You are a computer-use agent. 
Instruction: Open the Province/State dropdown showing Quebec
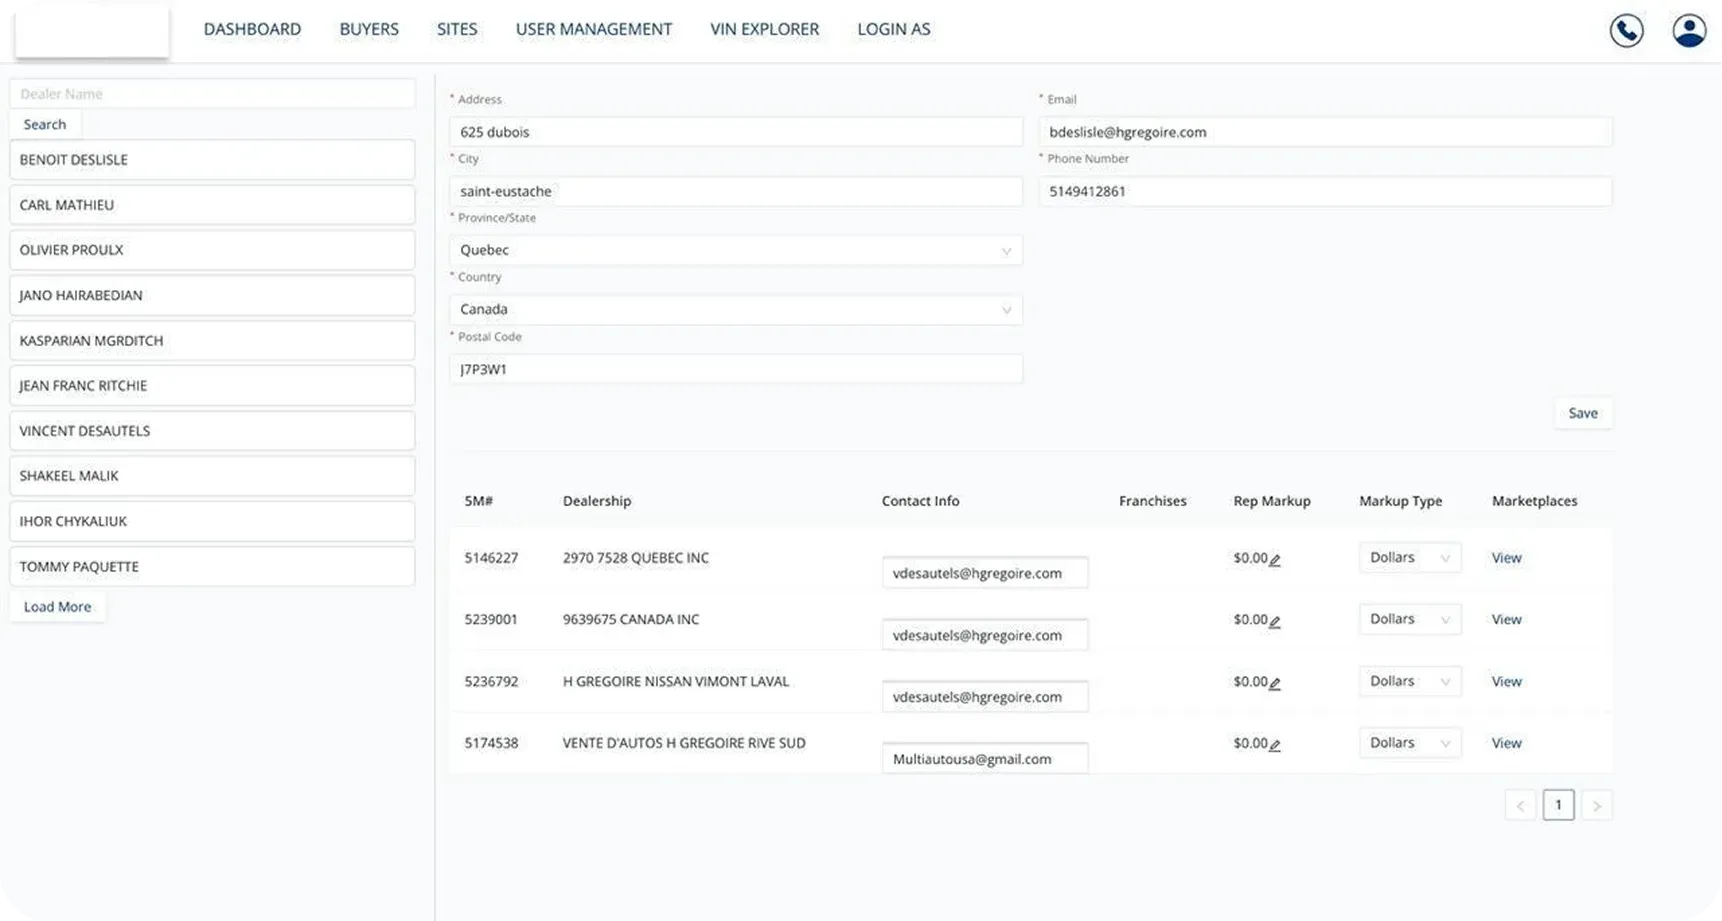tap(735, 250)
